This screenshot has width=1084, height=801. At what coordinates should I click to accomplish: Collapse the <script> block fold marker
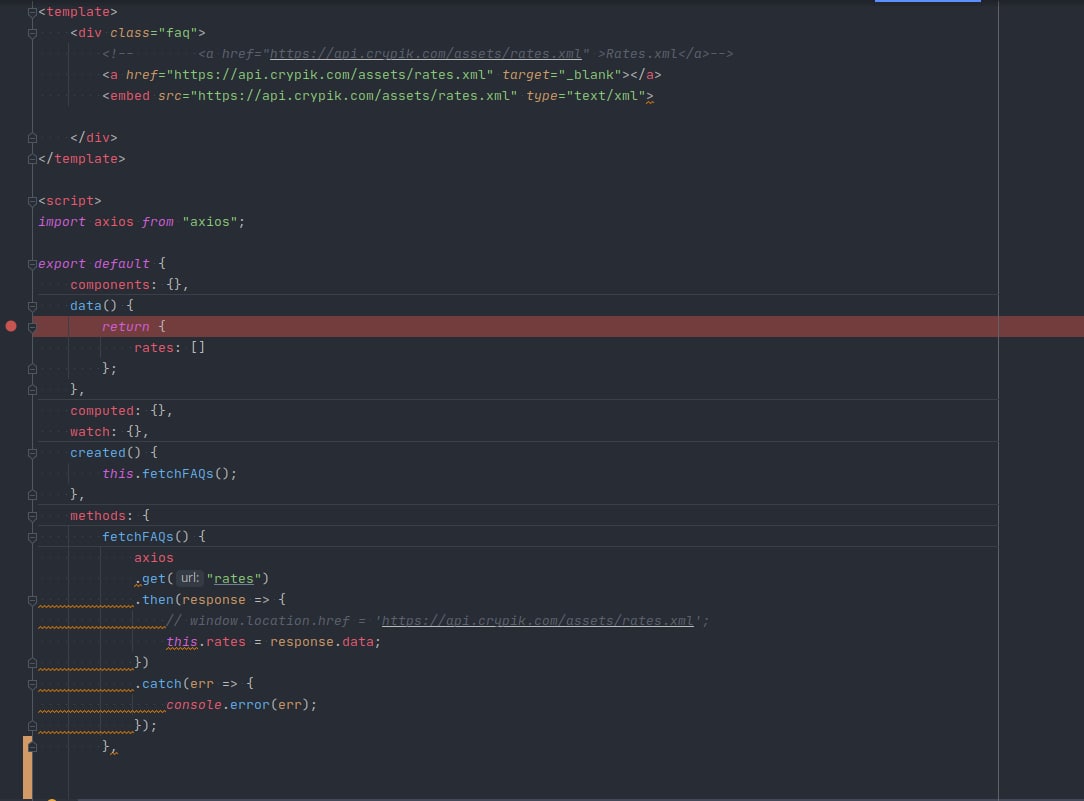[32, 201]
